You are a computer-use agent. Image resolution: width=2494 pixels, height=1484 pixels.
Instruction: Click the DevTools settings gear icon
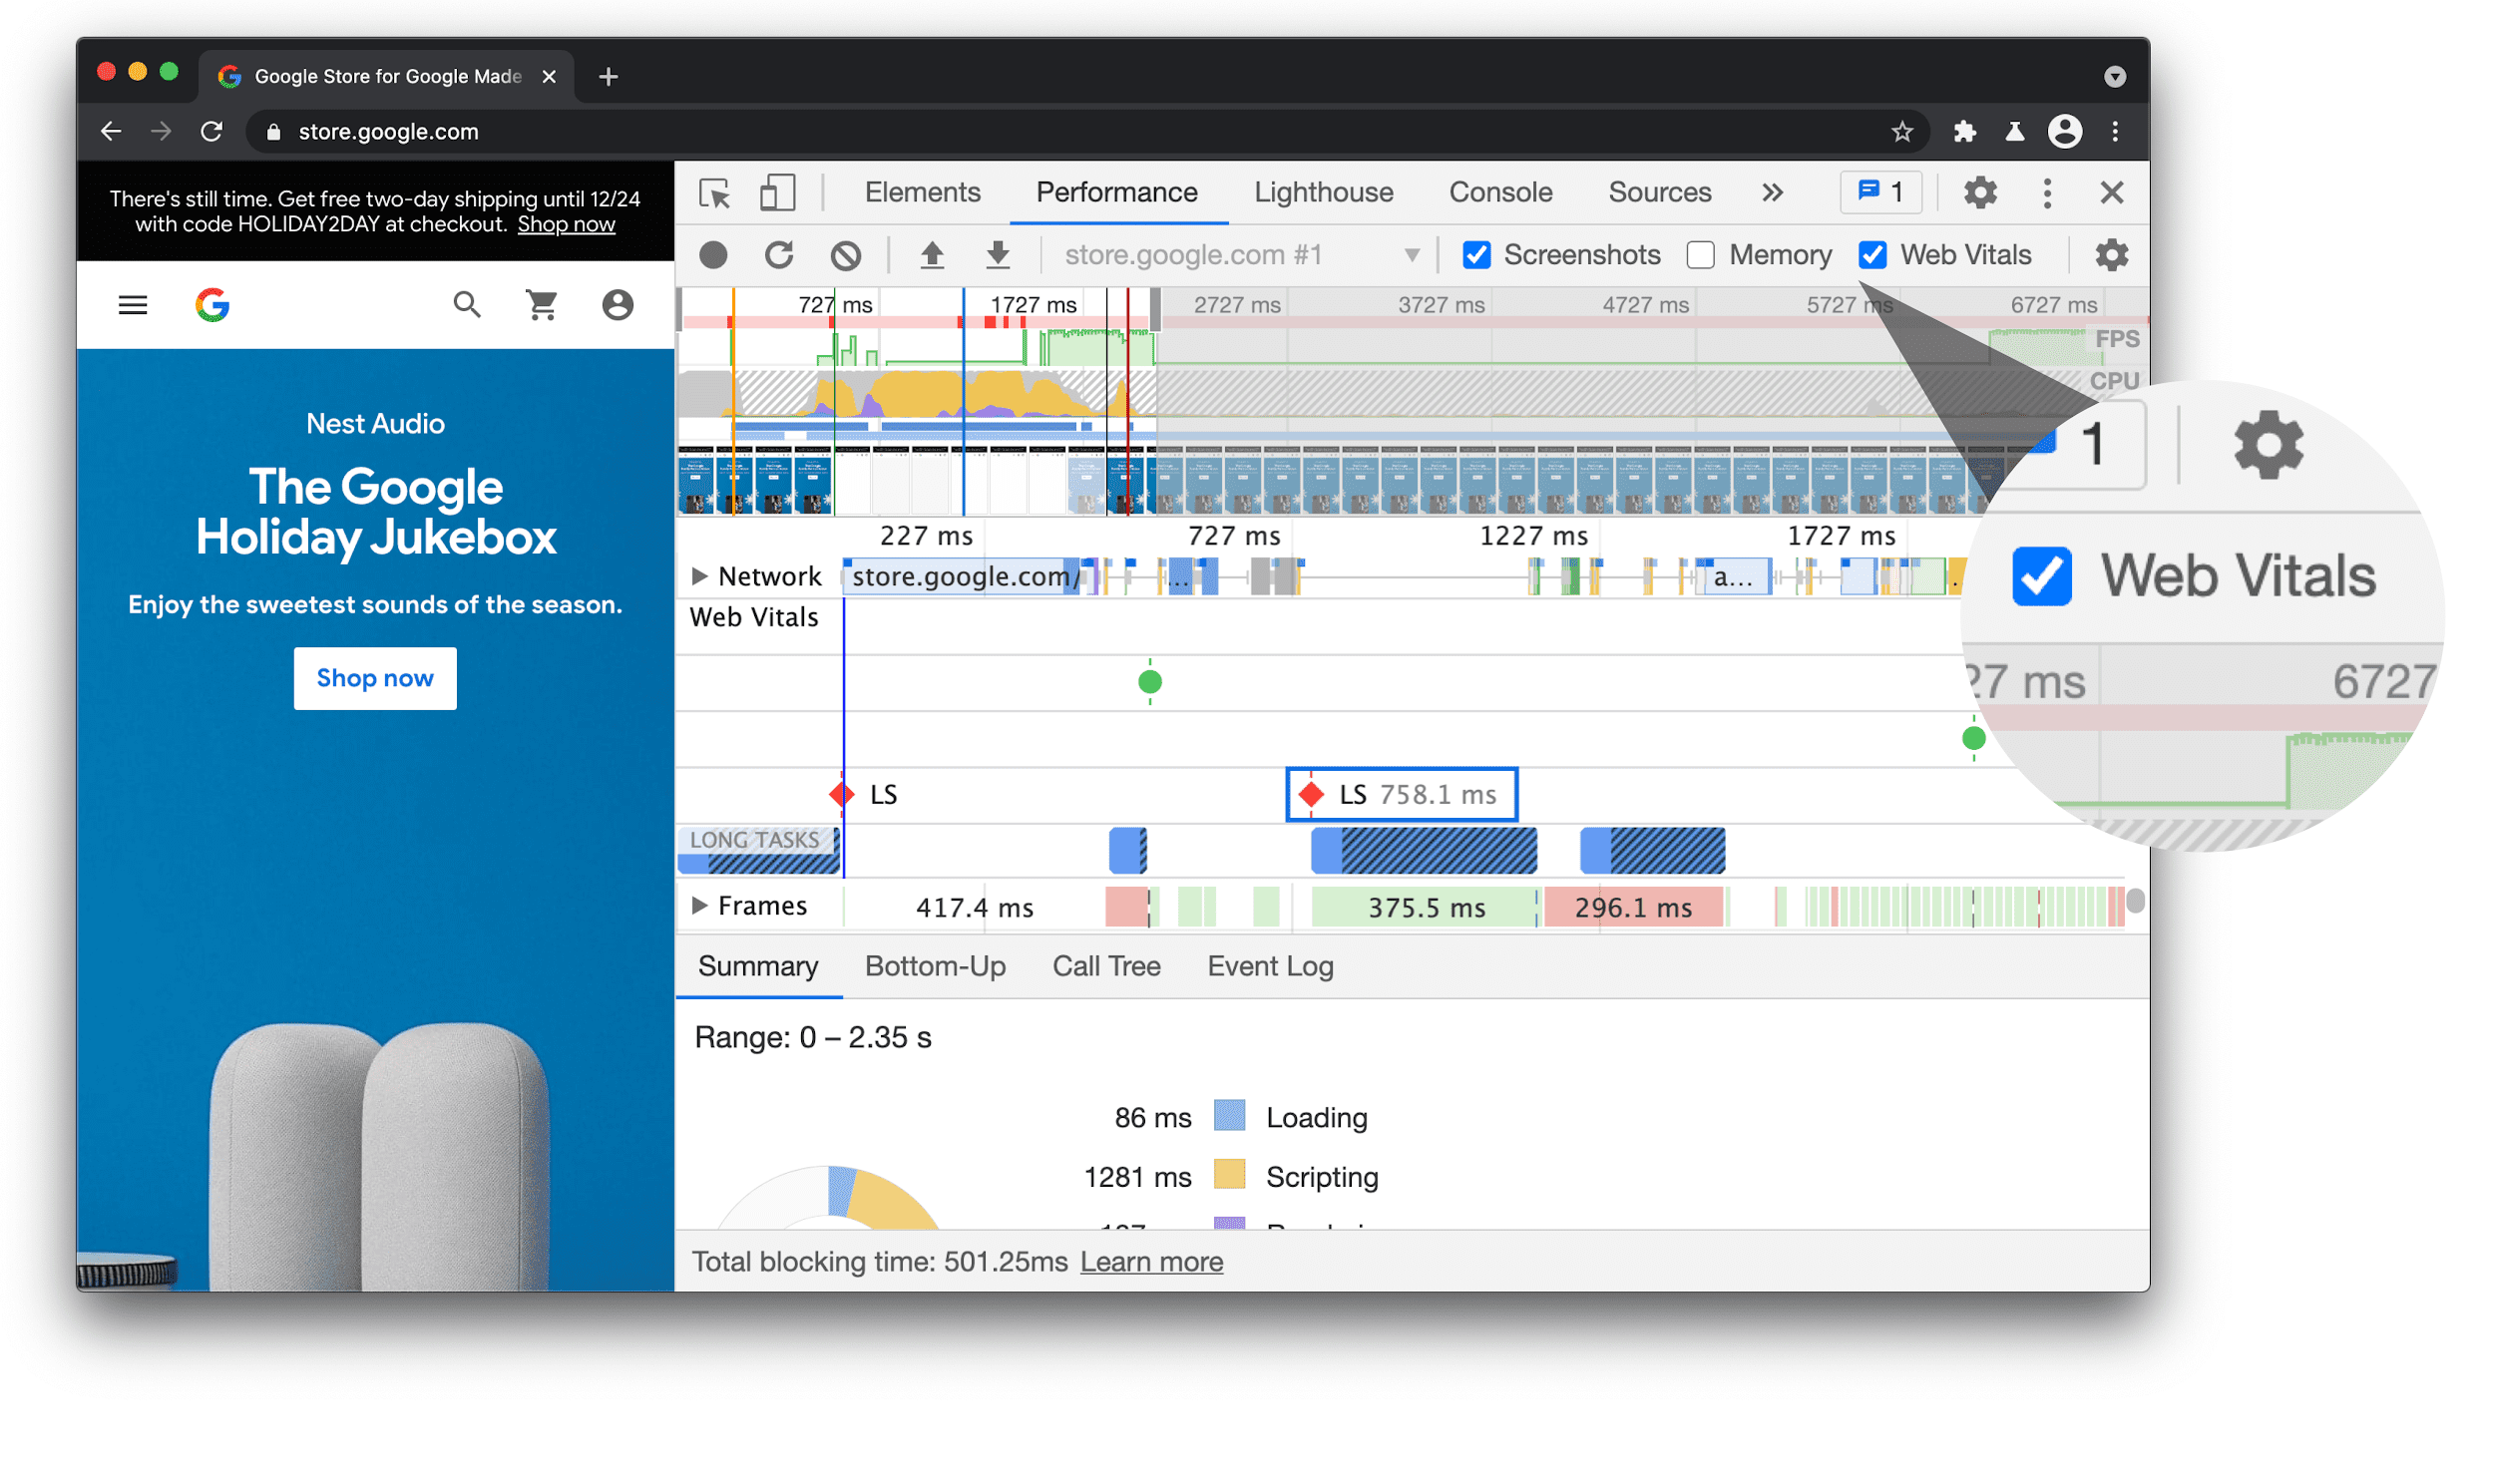(x=1980, y=192)
